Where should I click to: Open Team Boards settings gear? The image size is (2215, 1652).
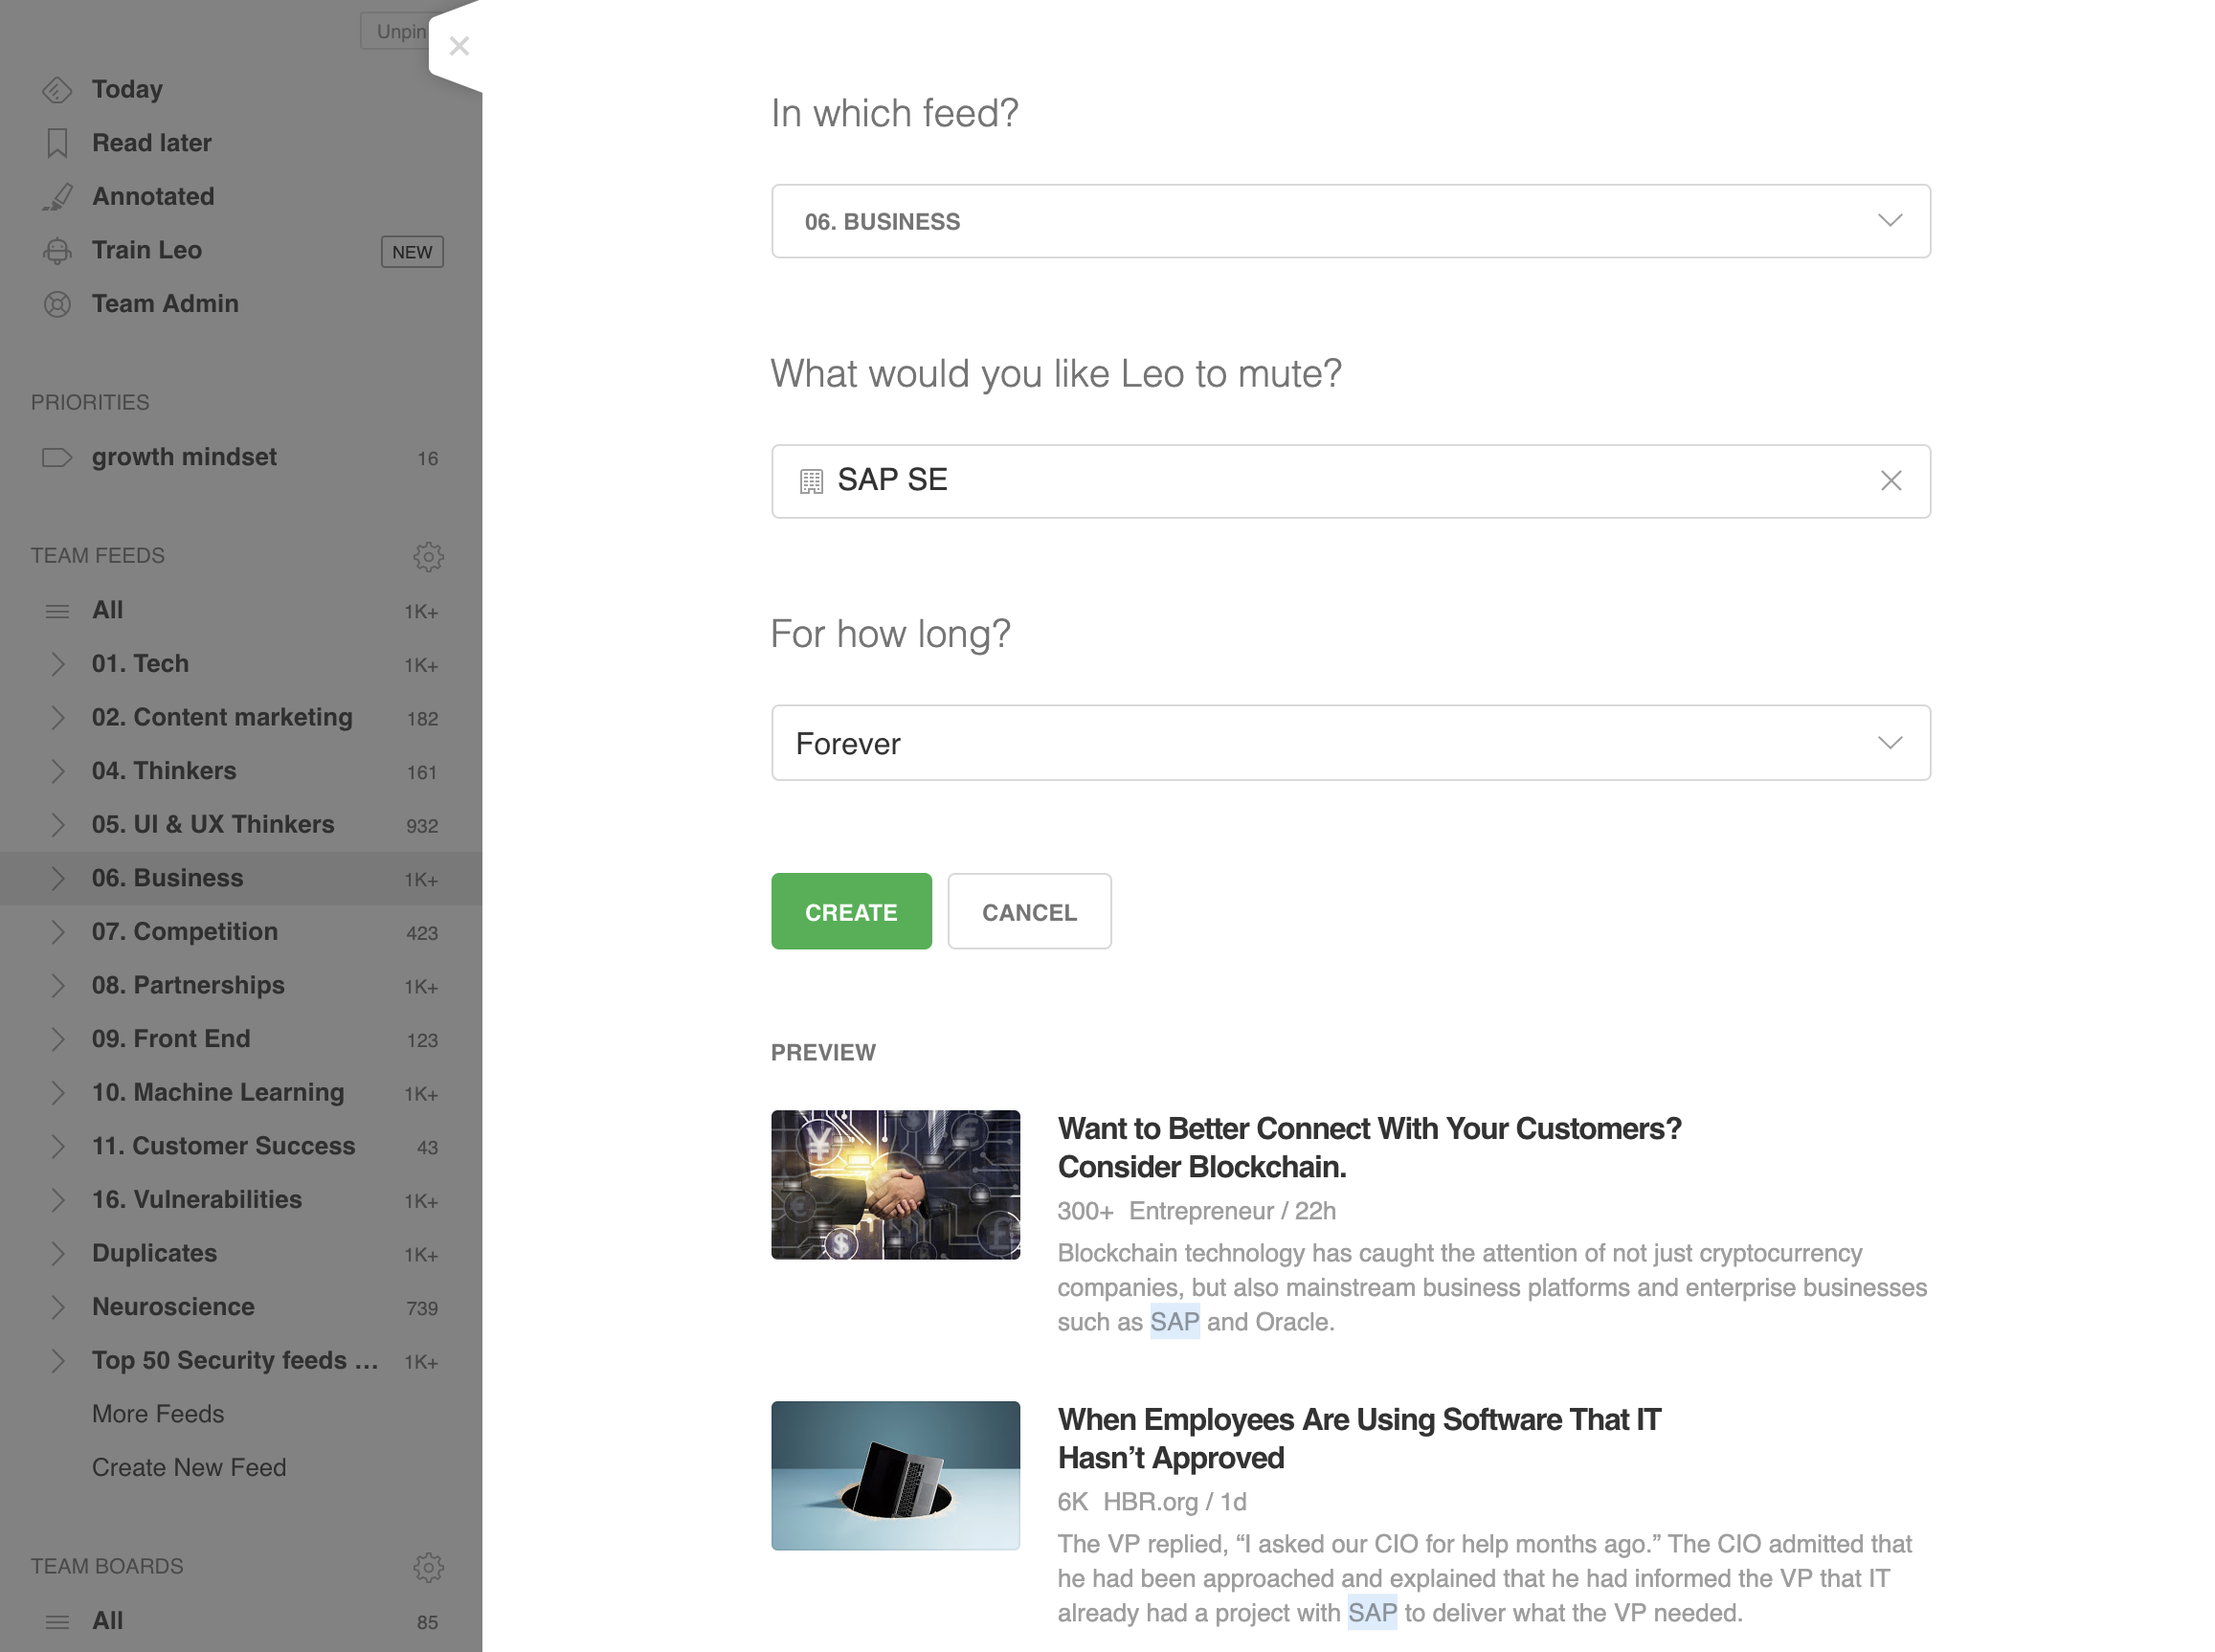[428, 1567]
